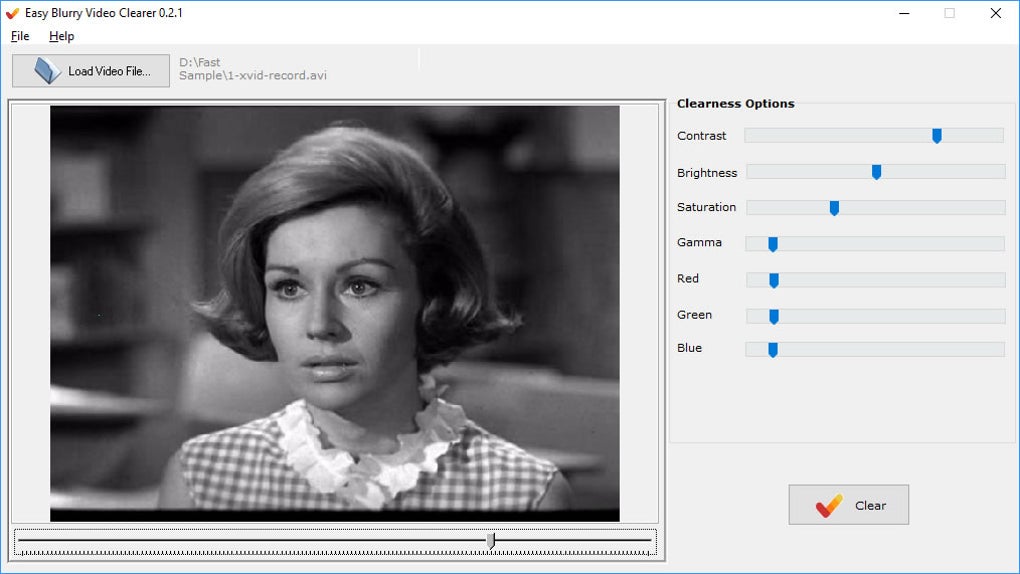Click the Gamma label
Image resolution: width=1020 pixels, height=574 pixels.
pos(699,242)
